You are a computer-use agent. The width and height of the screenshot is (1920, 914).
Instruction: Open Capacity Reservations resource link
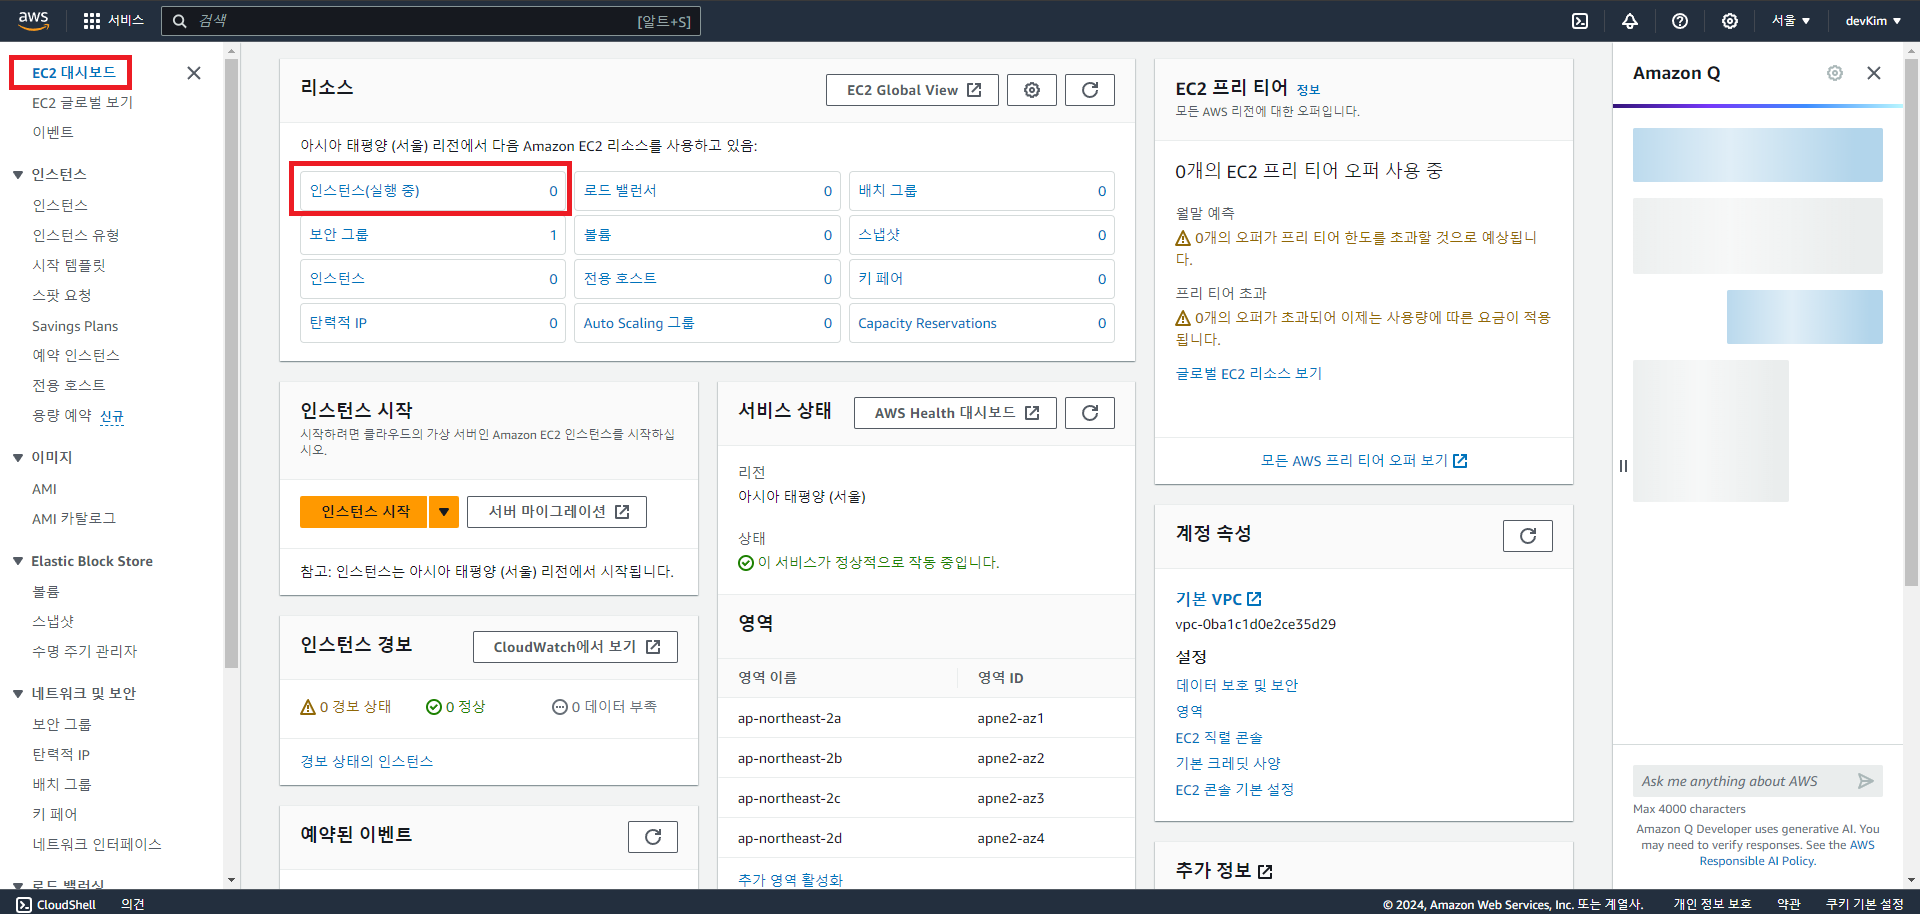(927, 323)
